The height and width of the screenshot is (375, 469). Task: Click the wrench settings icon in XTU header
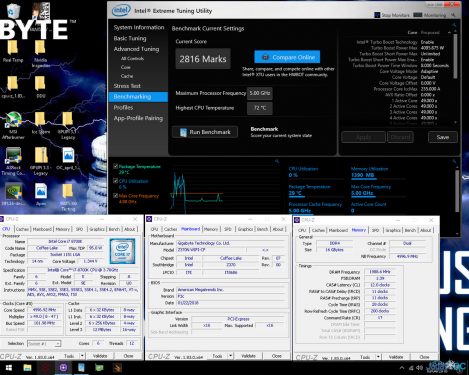[x=453, y=15]
